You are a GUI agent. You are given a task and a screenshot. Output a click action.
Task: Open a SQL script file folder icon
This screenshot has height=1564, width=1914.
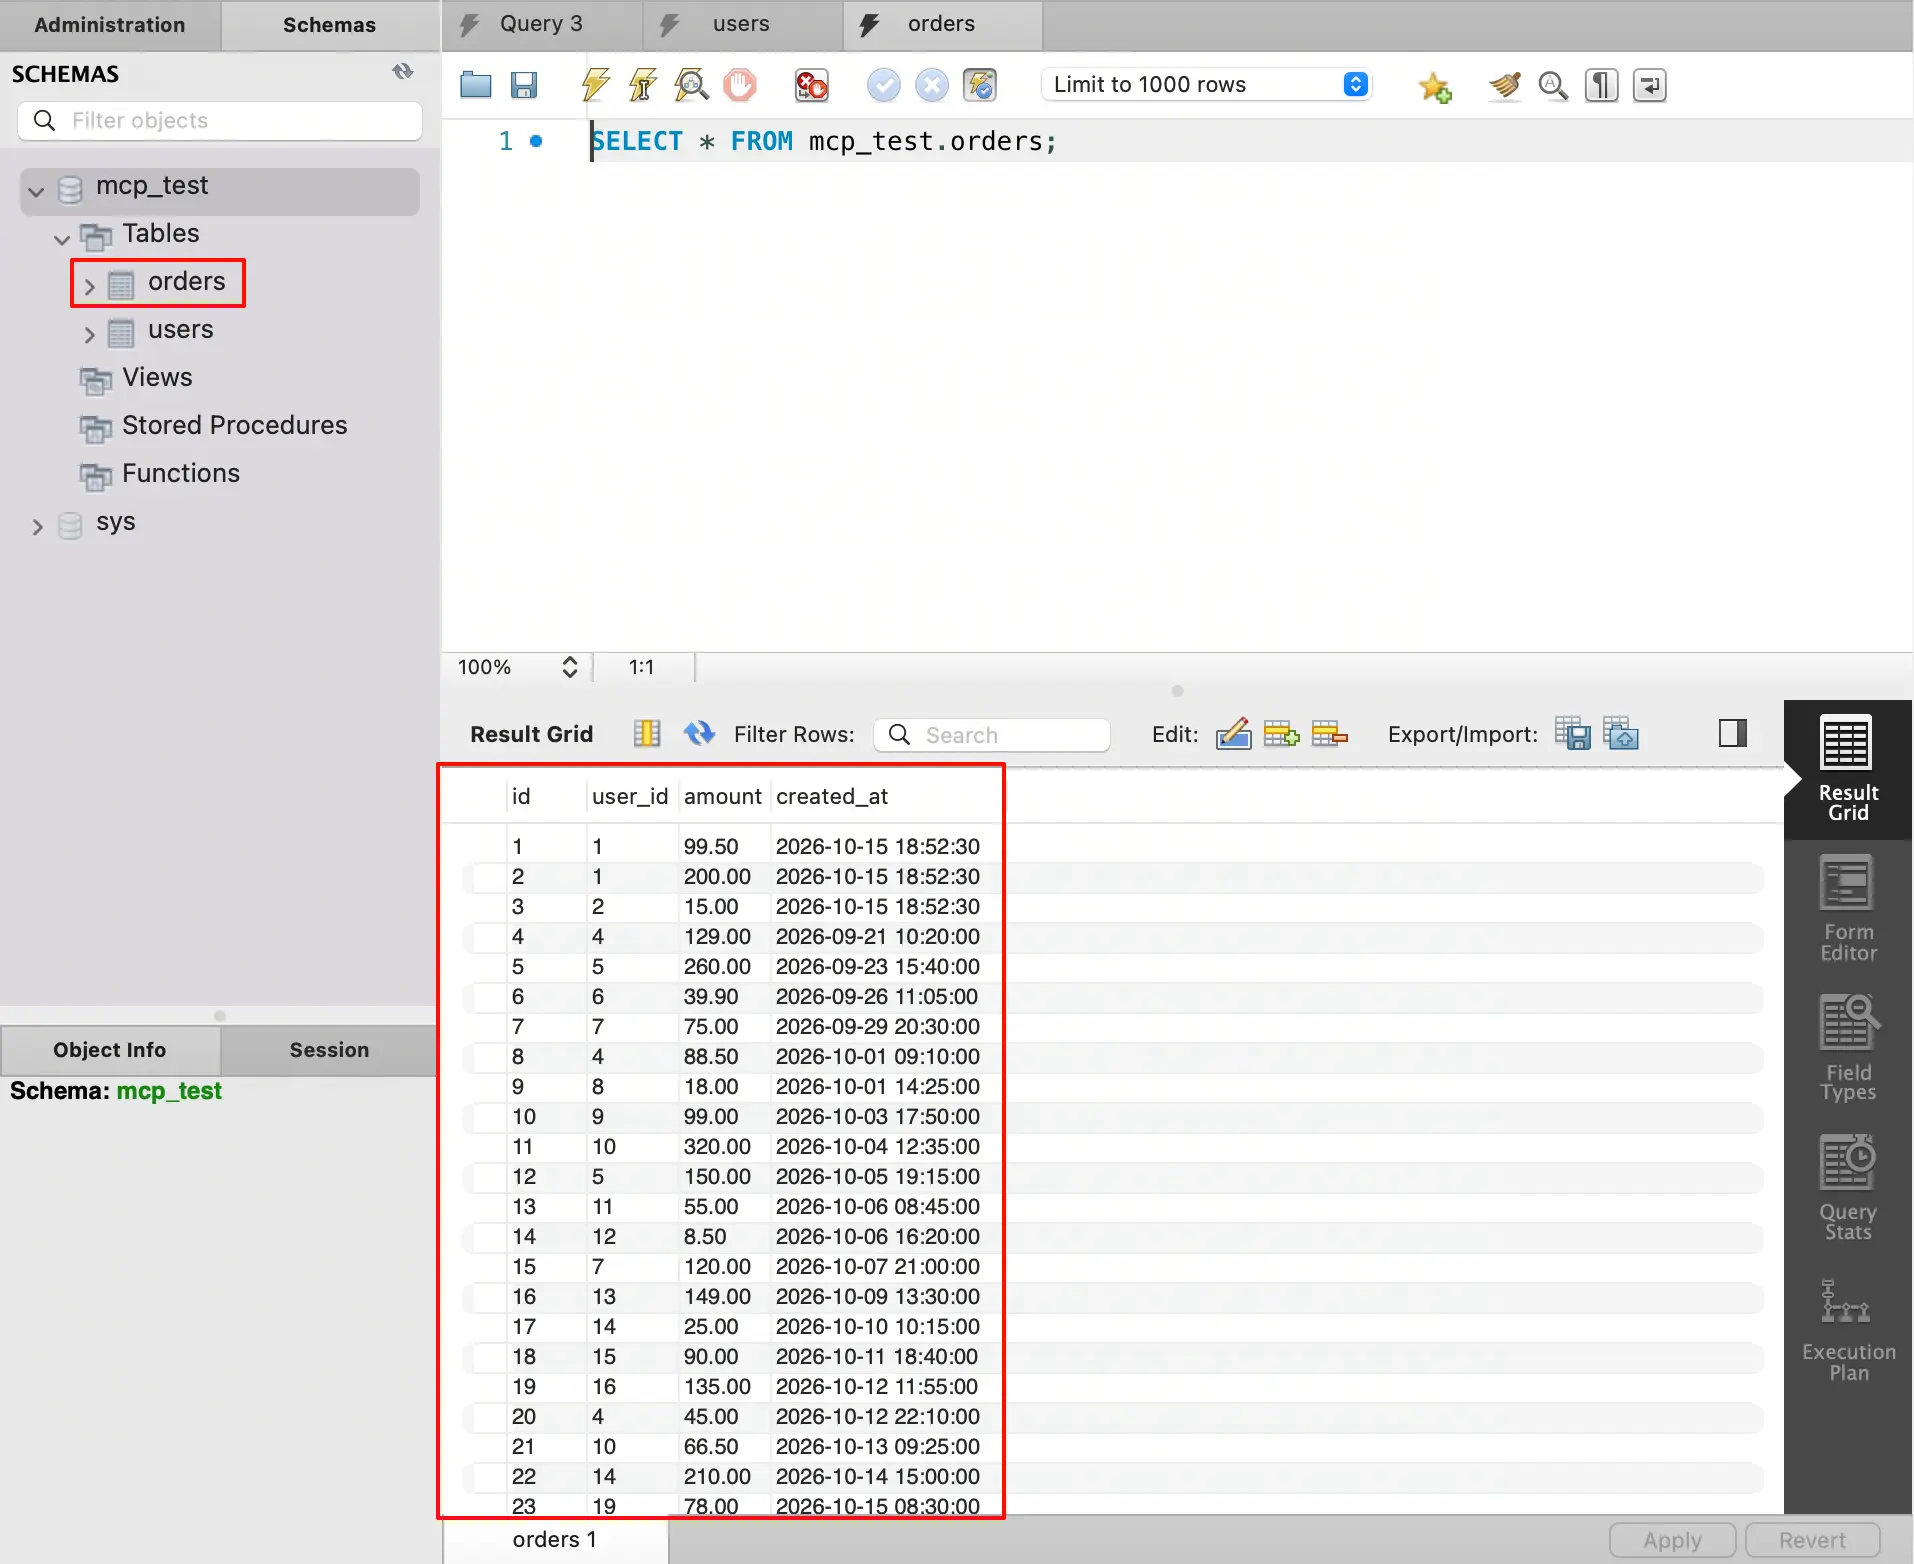pyautogui.click(x=476, y=85)
